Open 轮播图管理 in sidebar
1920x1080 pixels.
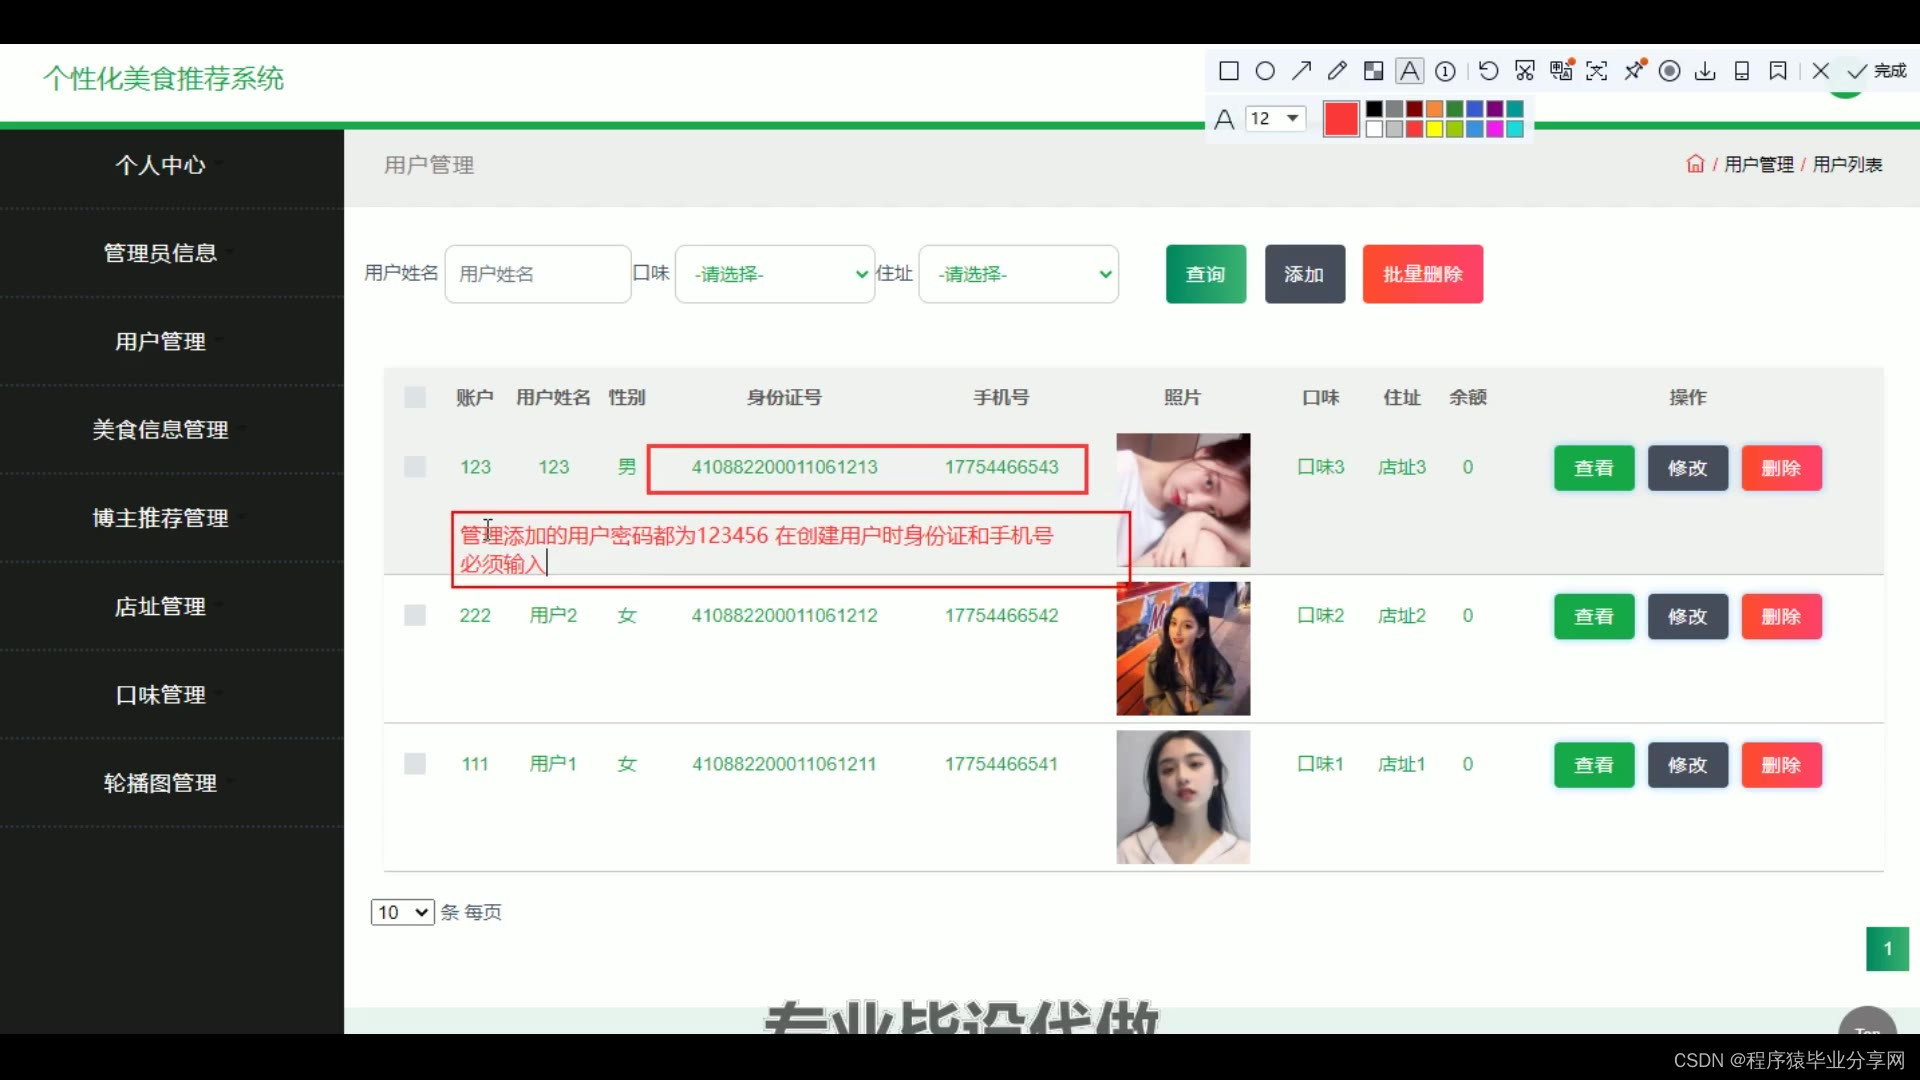click(160, 783)
